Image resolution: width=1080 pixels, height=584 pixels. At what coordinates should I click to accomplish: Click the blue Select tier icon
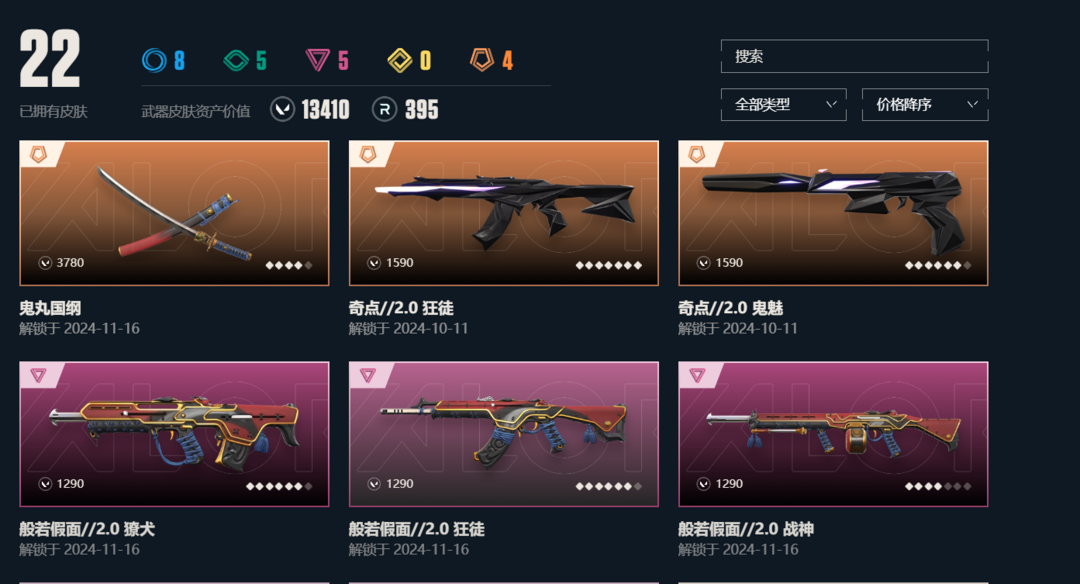pos(154,61)
